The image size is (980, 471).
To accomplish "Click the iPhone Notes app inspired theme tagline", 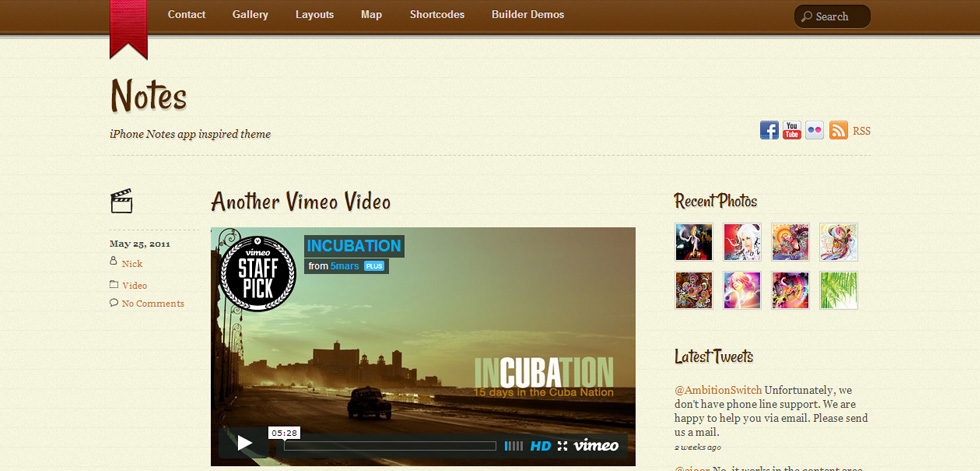I will coord(190,134).
